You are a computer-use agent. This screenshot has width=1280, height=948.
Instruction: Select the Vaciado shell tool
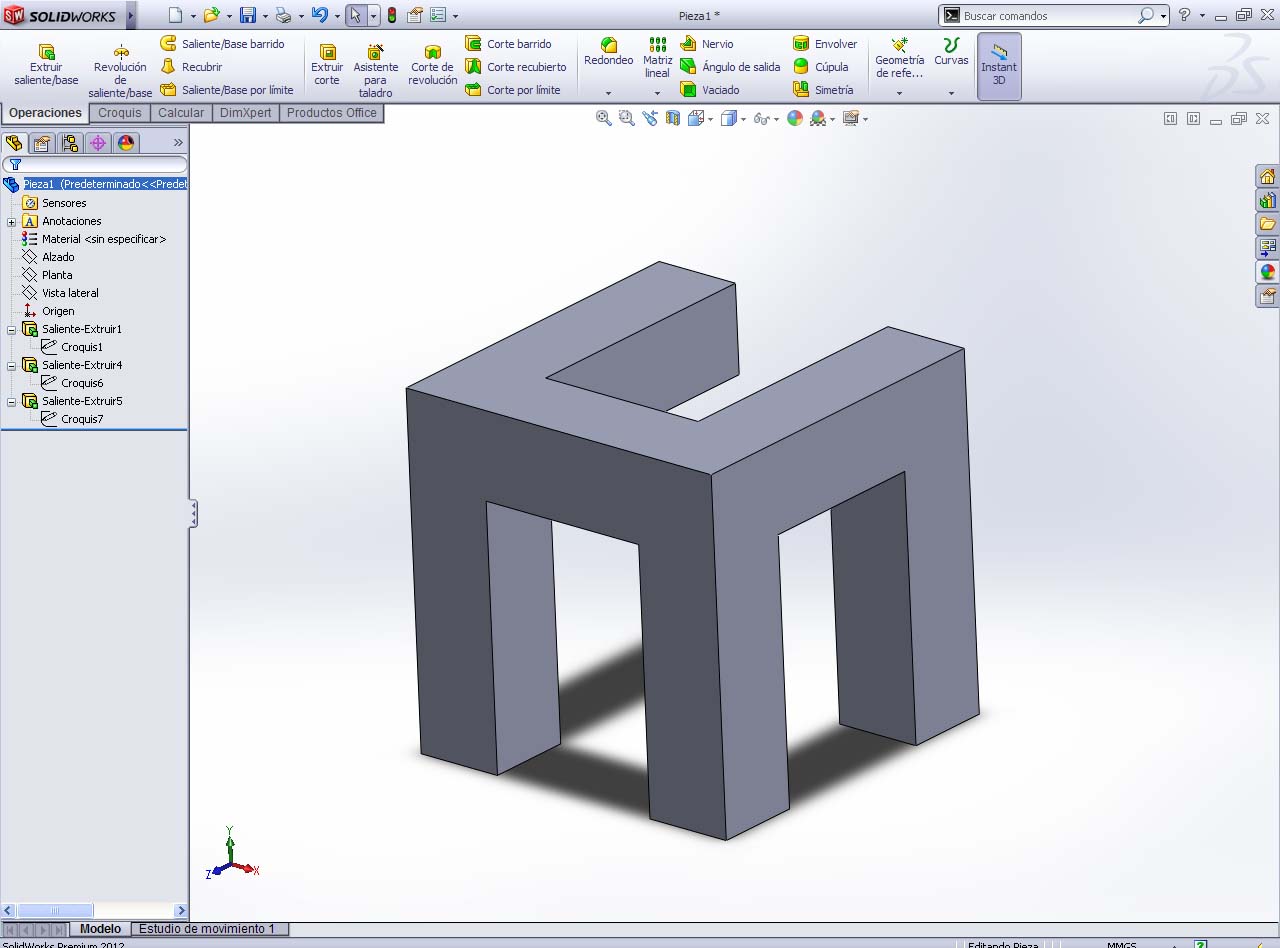pos(710,90)
